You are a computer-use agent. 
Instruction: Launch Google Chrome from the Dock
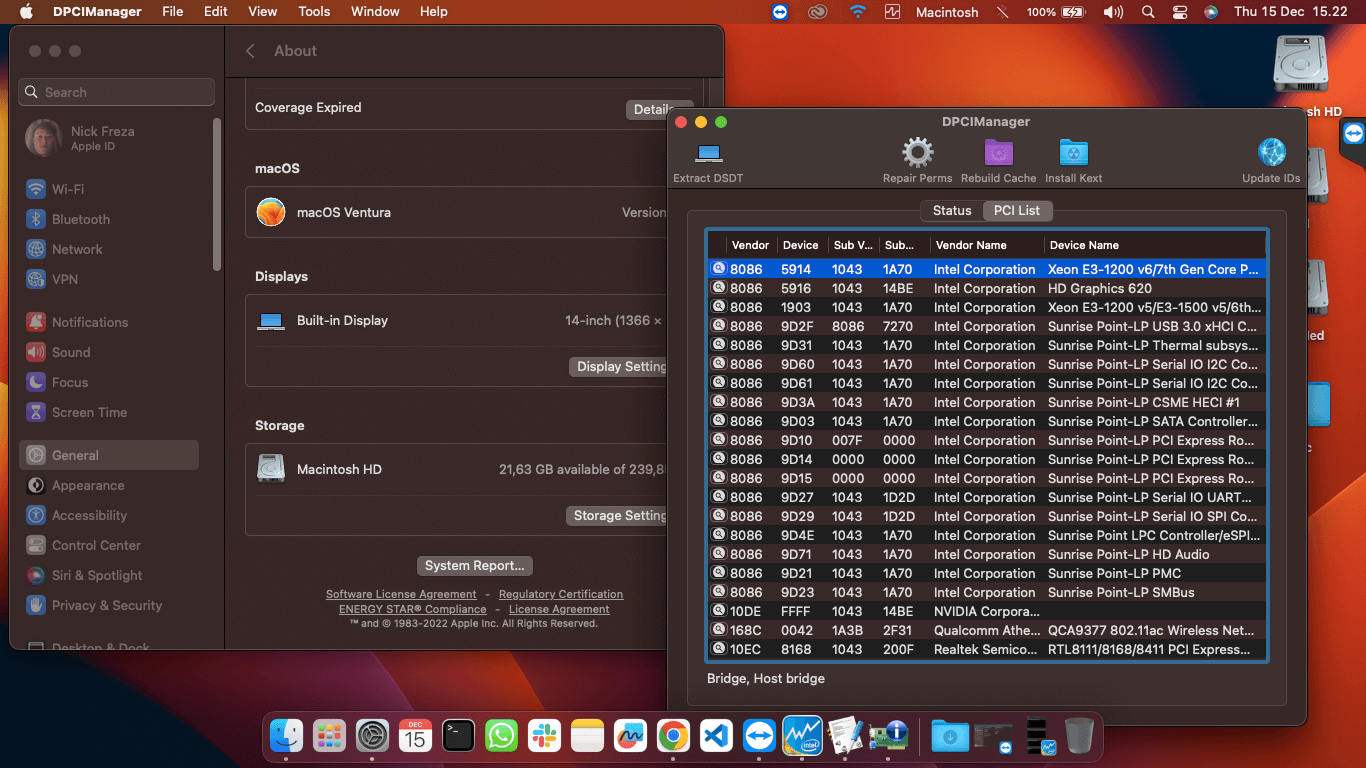coord(673,736)
